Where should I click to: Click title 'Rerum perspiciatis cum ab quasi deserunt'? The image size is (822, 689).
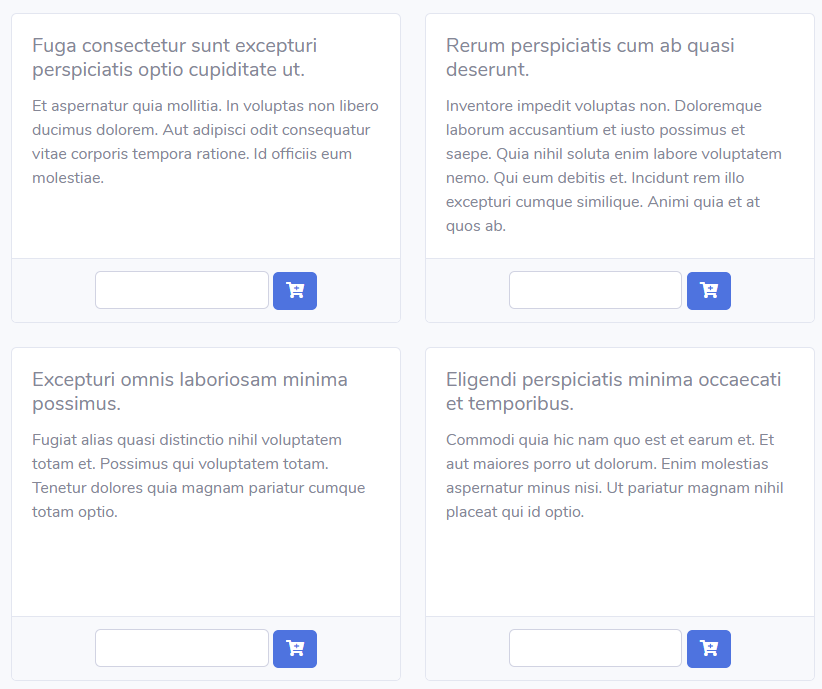coord(590,58)
